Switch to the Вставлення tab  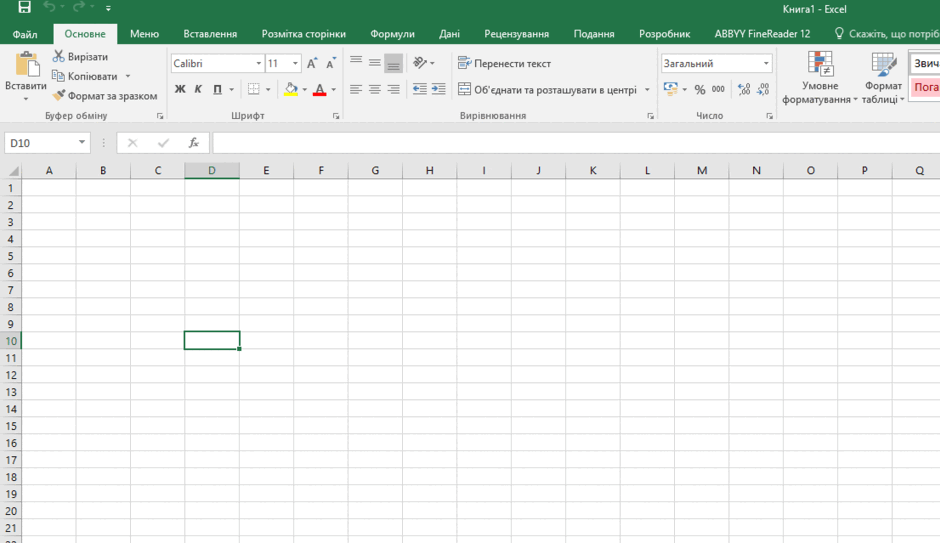[x=210, y=34]
